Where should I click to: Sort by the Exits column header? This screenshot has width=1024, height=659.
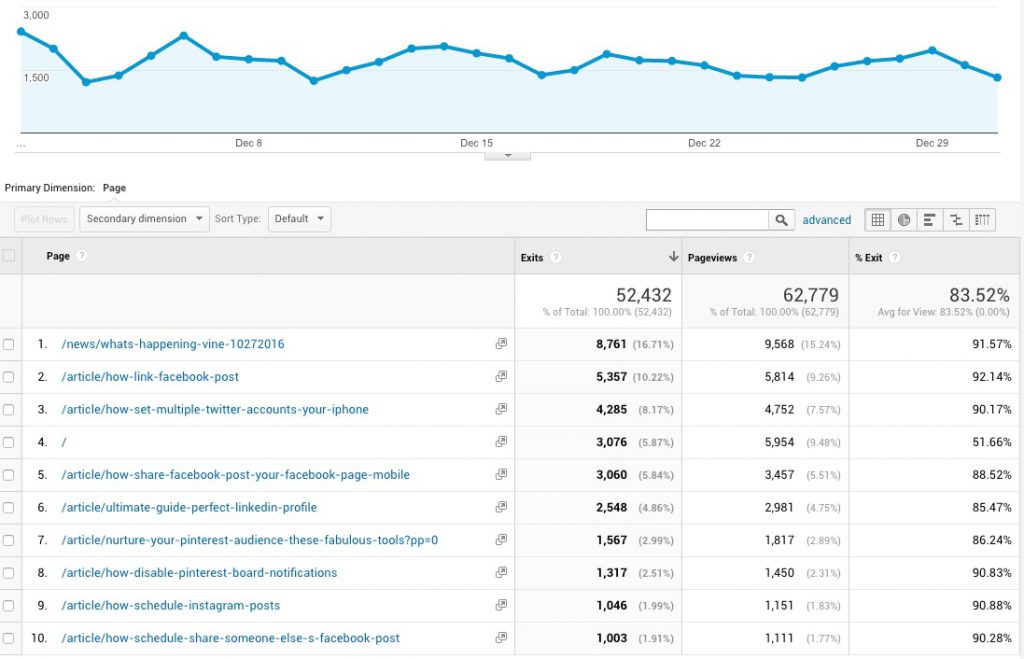(532, 257)
